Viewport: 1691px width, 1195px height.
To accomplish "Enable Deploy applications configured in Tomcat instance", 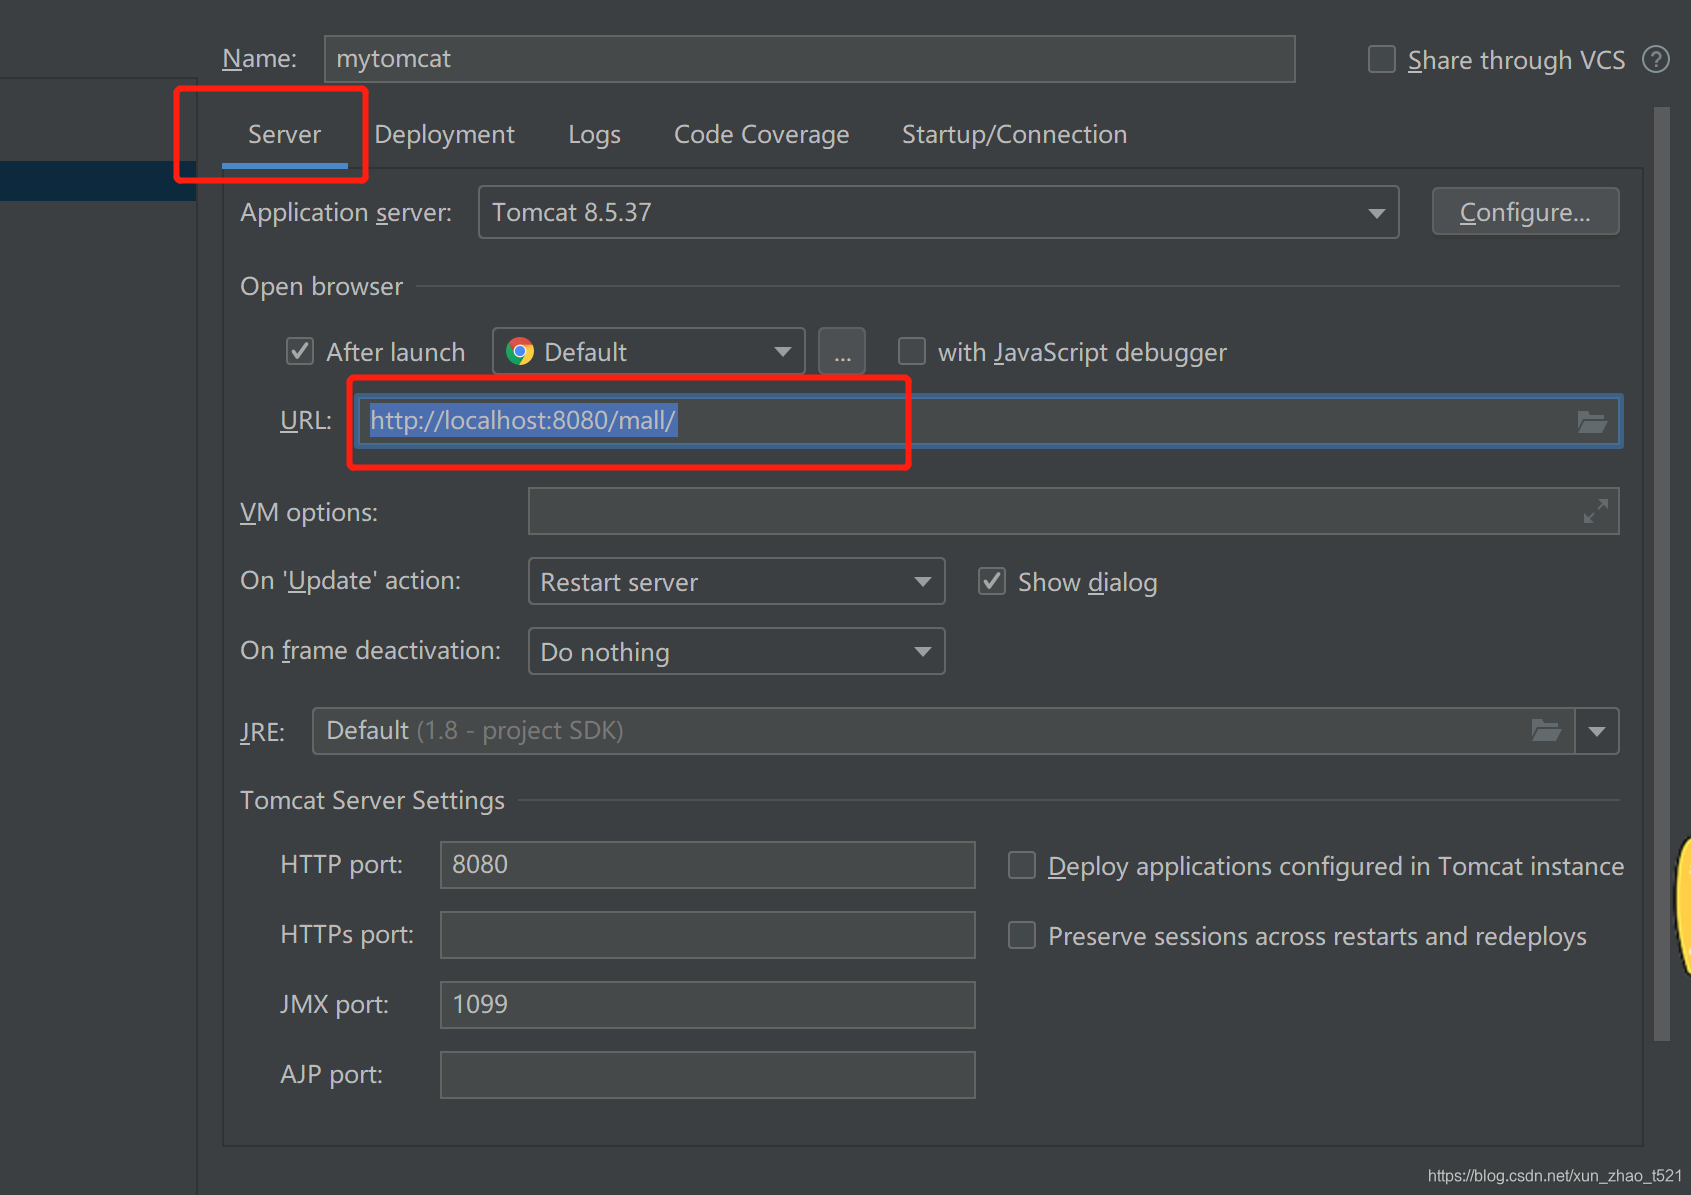I will (1022, 865).
